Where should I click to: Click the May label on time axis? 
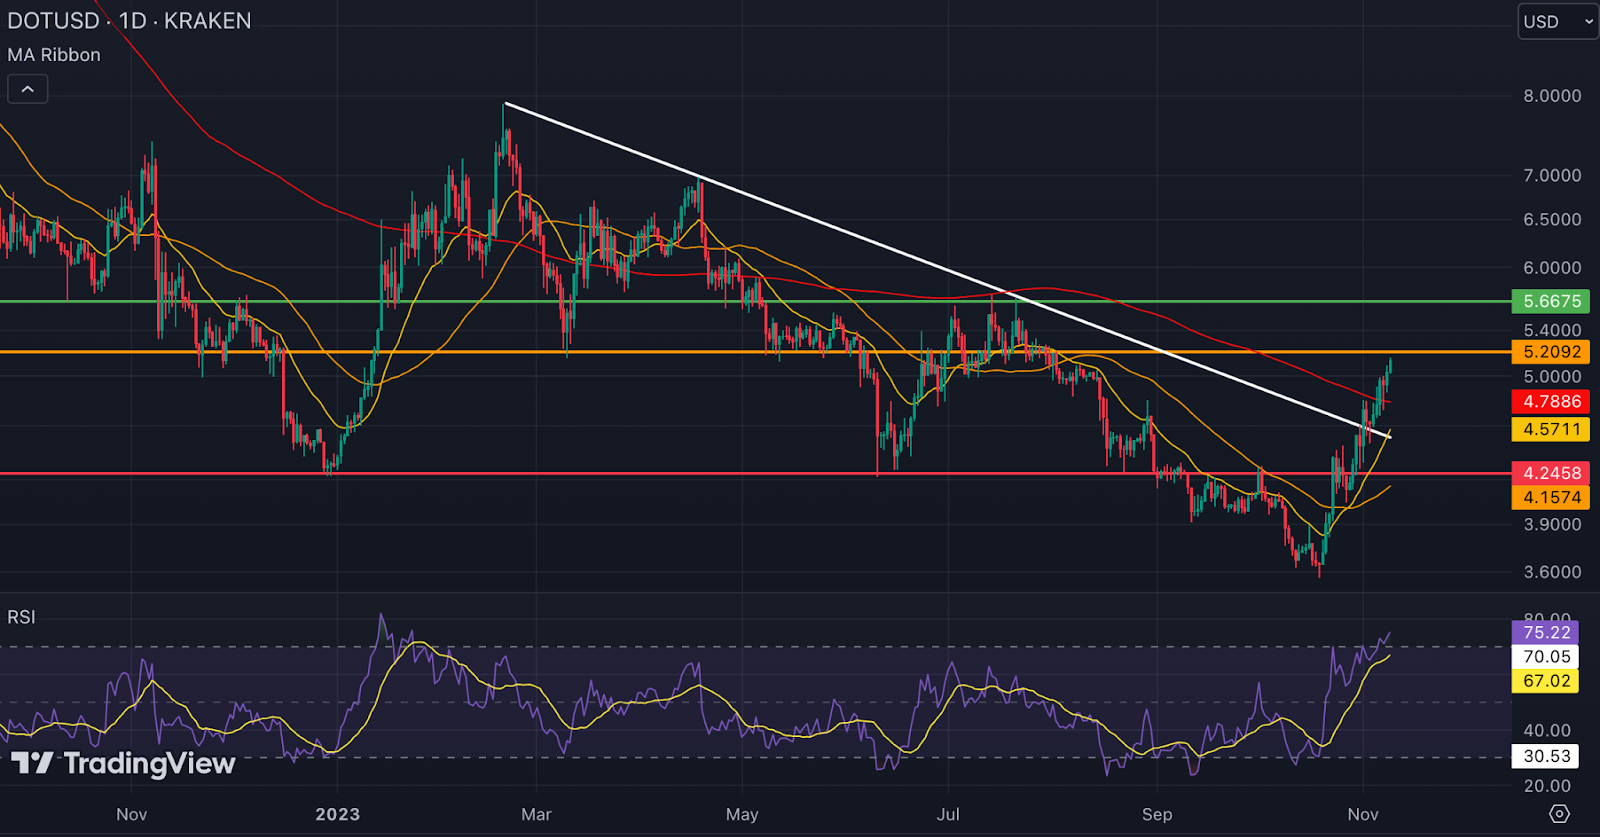(x=742, y=814)
